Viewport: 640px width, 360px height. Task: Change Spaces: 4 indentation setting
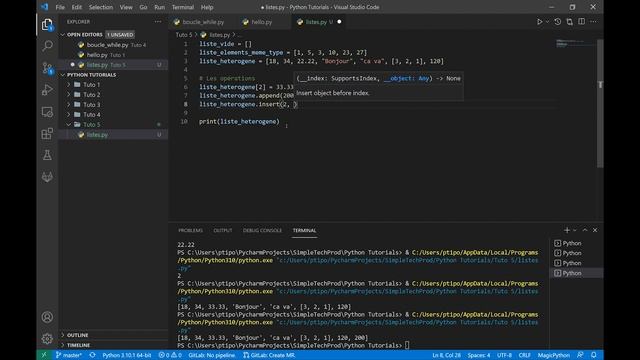[479, 355]
